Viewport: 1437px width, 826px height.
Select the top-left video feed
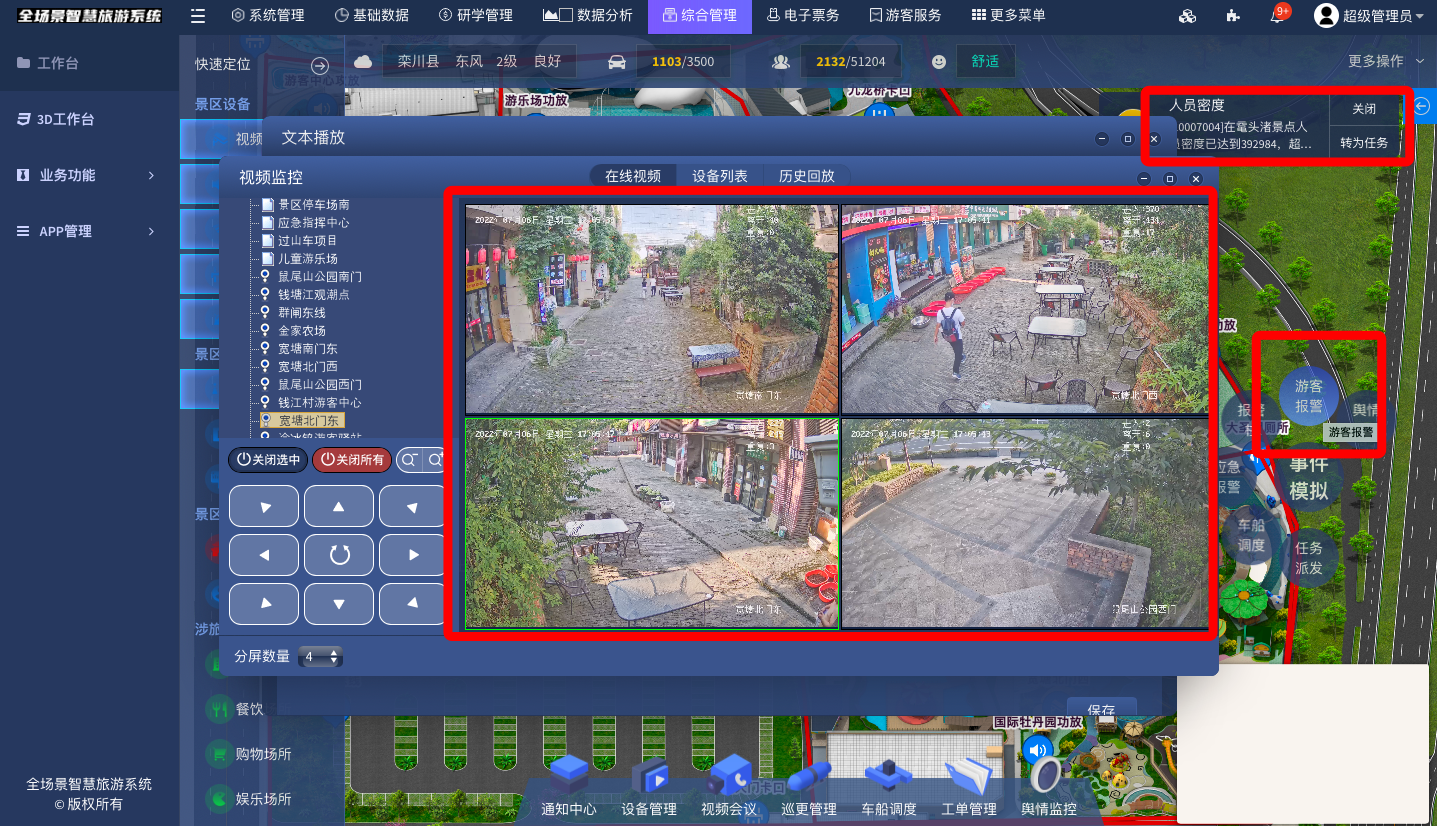tap(652, 309)
